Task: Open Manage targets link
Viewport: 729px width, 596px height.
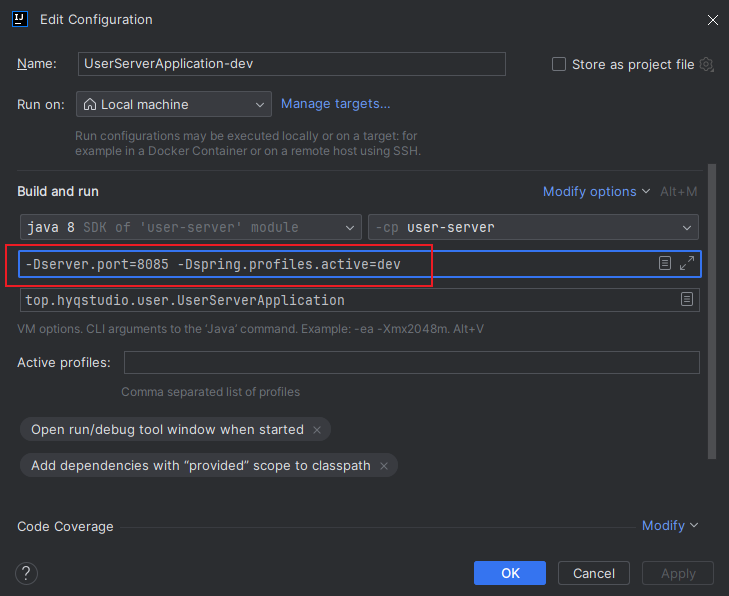Action: [335, 104]
